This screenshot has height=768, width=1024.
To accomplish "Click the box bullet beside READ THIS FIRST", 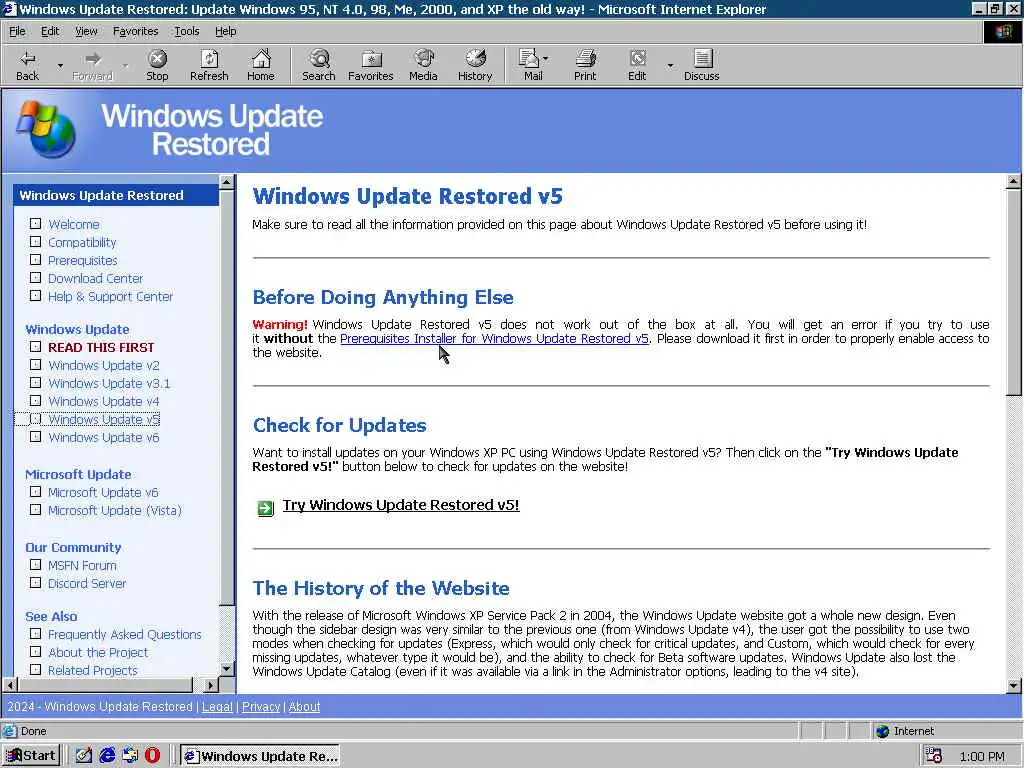I will click(35, 347).
